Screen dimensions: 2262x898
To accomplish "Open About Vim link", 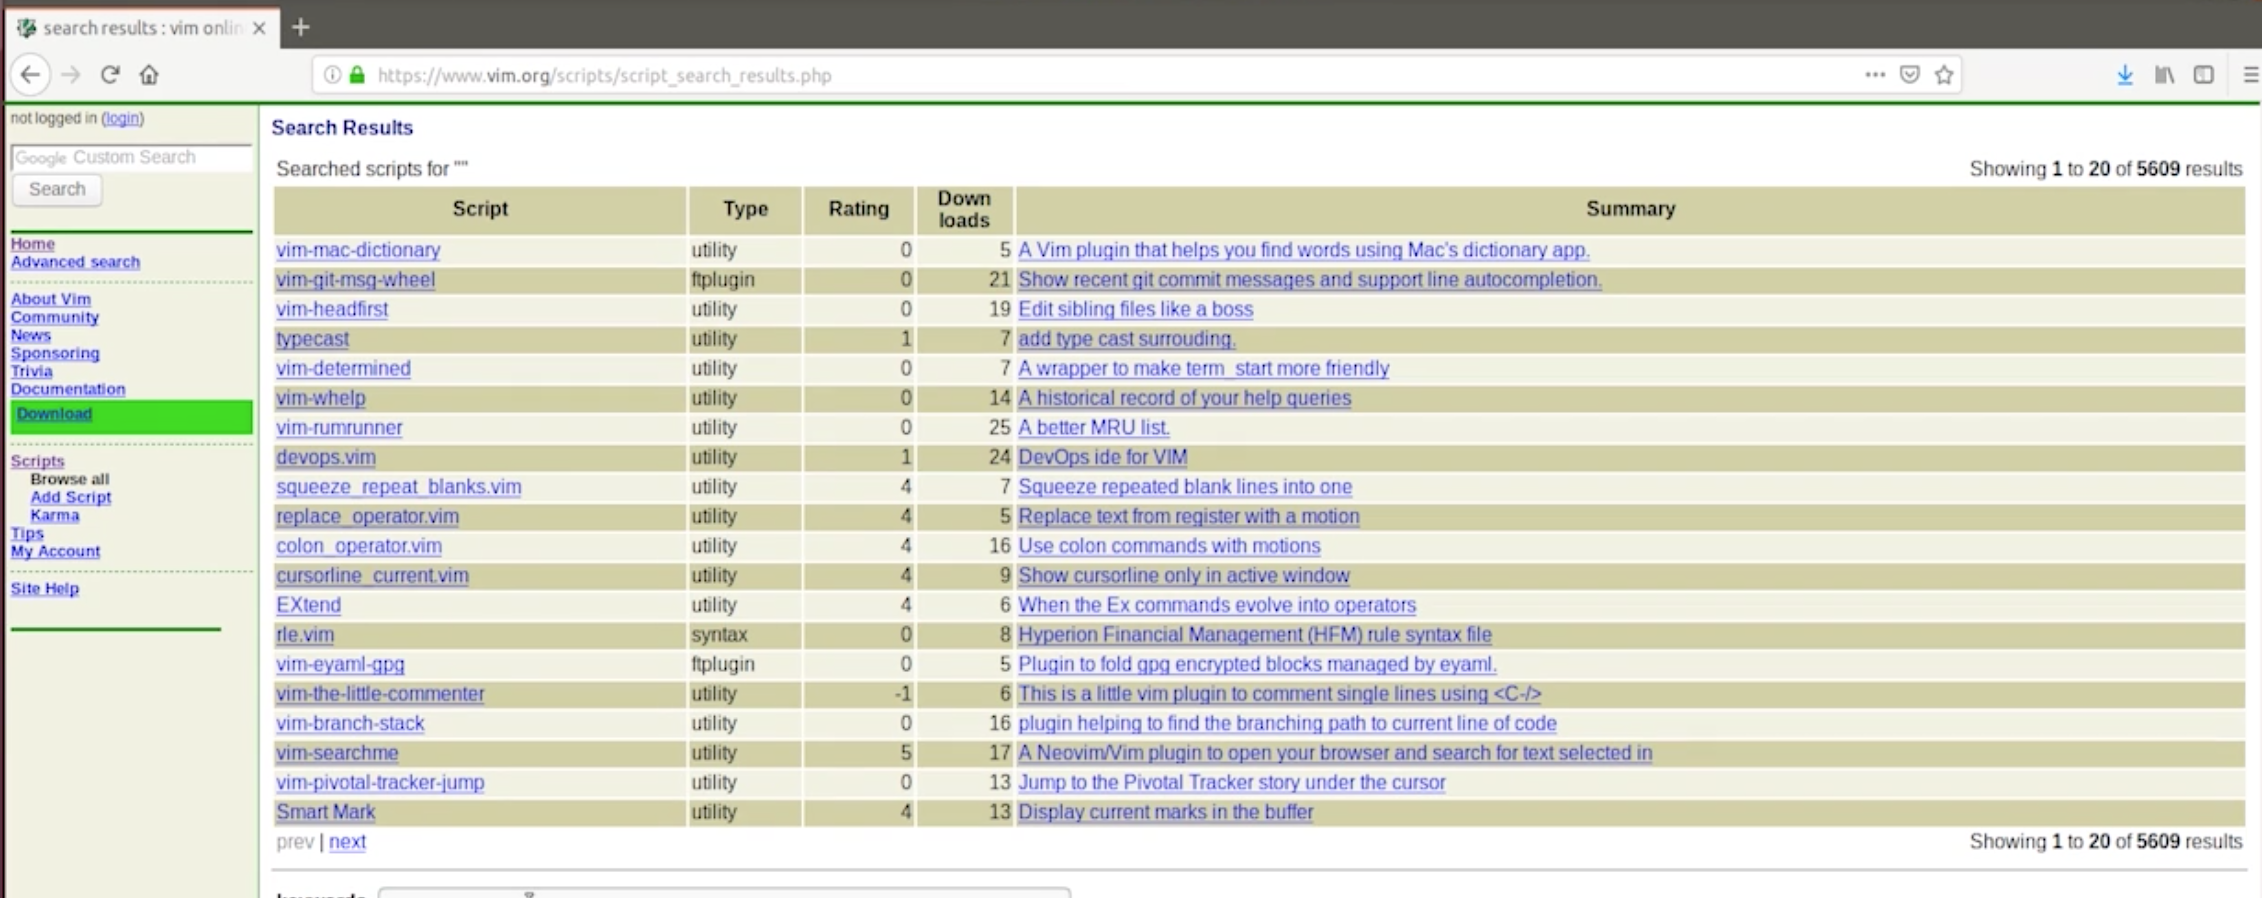I will (x=51, y=299).
